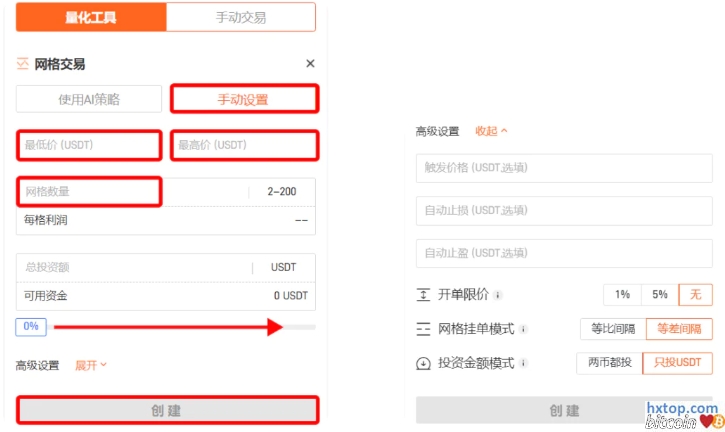Image resolution: width=725 pixels, height=432 pixels.
Task: Switch to the 量化工具 tab
Action: (91, 16)
